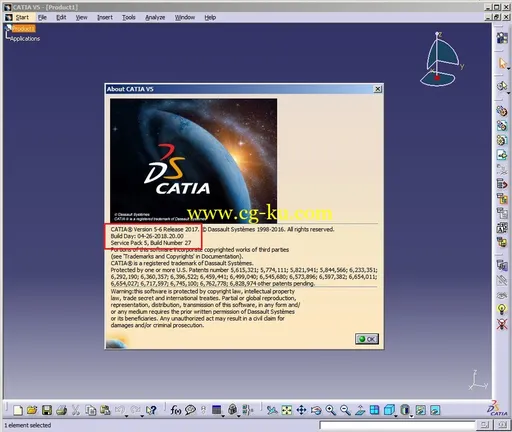The image size is (512, 432).
Task: Click the Hide/Show icon
Action: pos(421,410)
